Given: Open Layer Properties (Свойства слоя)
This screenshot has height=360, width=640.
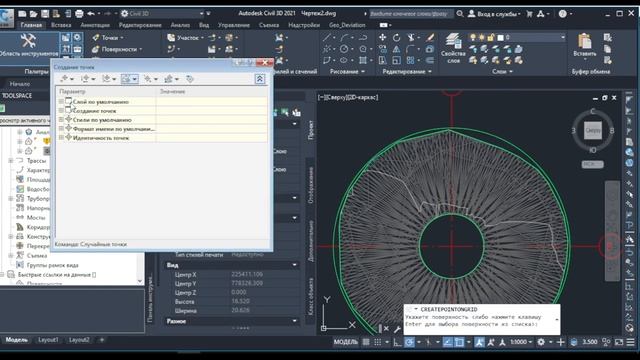Looking at the screenshot, I should (x=453, y=48).
